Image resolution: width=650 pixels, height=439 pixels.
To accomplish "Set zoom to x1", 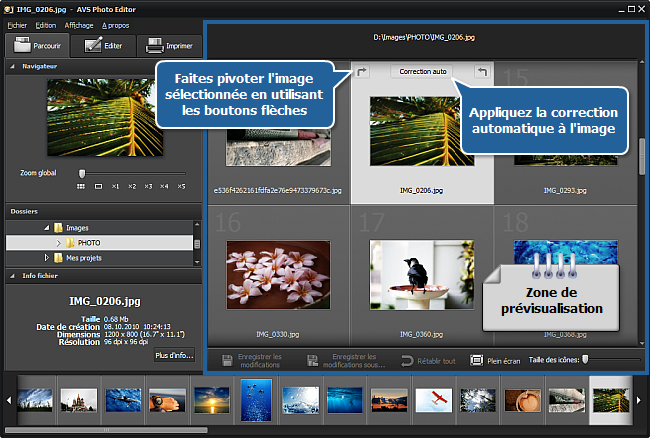I will pyautogui.click(x=115, y=187).
